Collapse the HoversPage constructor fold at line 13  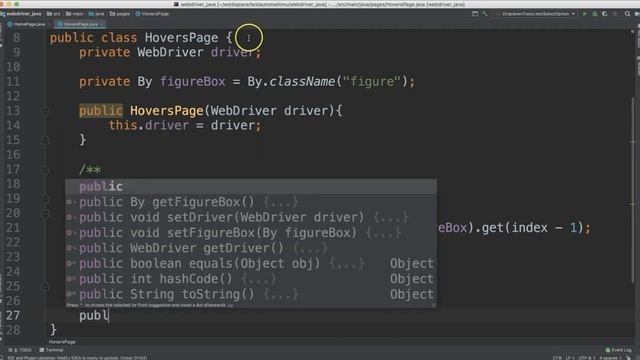(x=45, y=111)
